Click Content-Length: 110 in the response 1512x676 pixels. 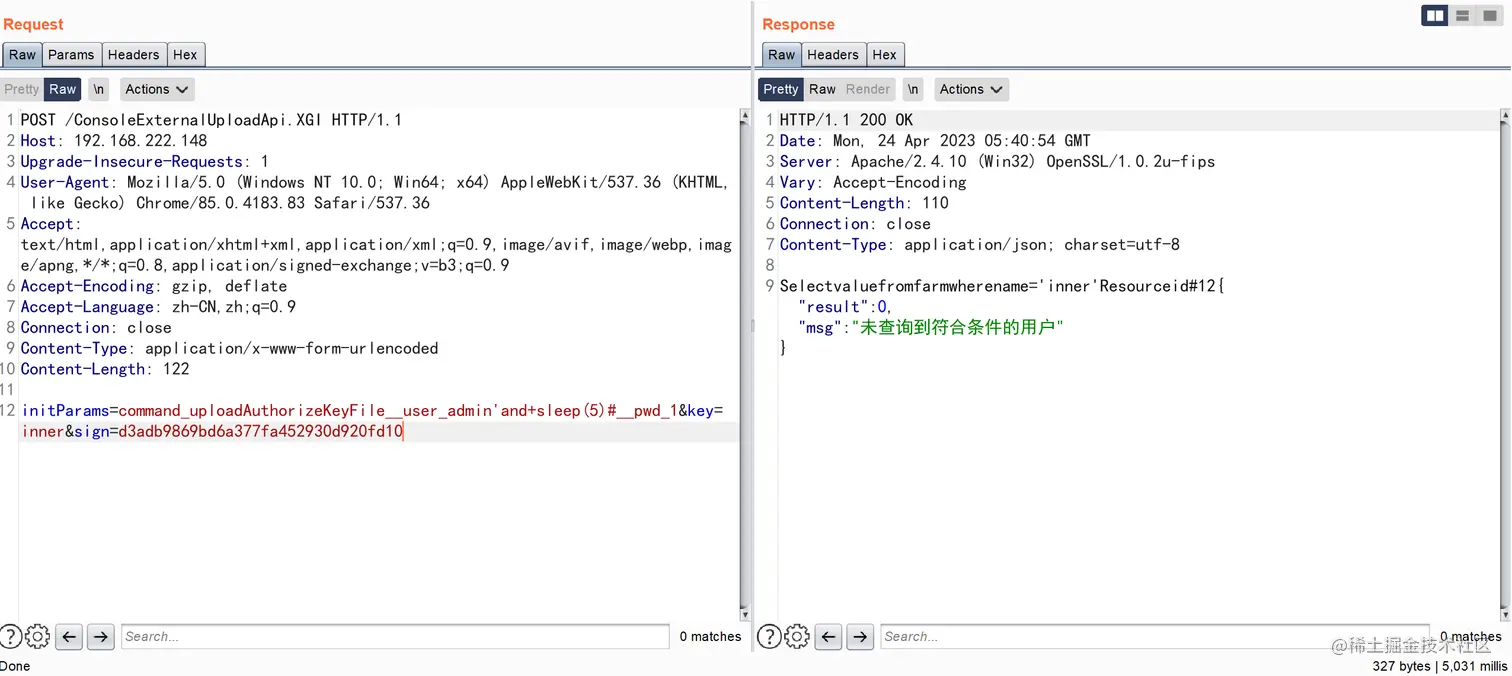point(864,203)
